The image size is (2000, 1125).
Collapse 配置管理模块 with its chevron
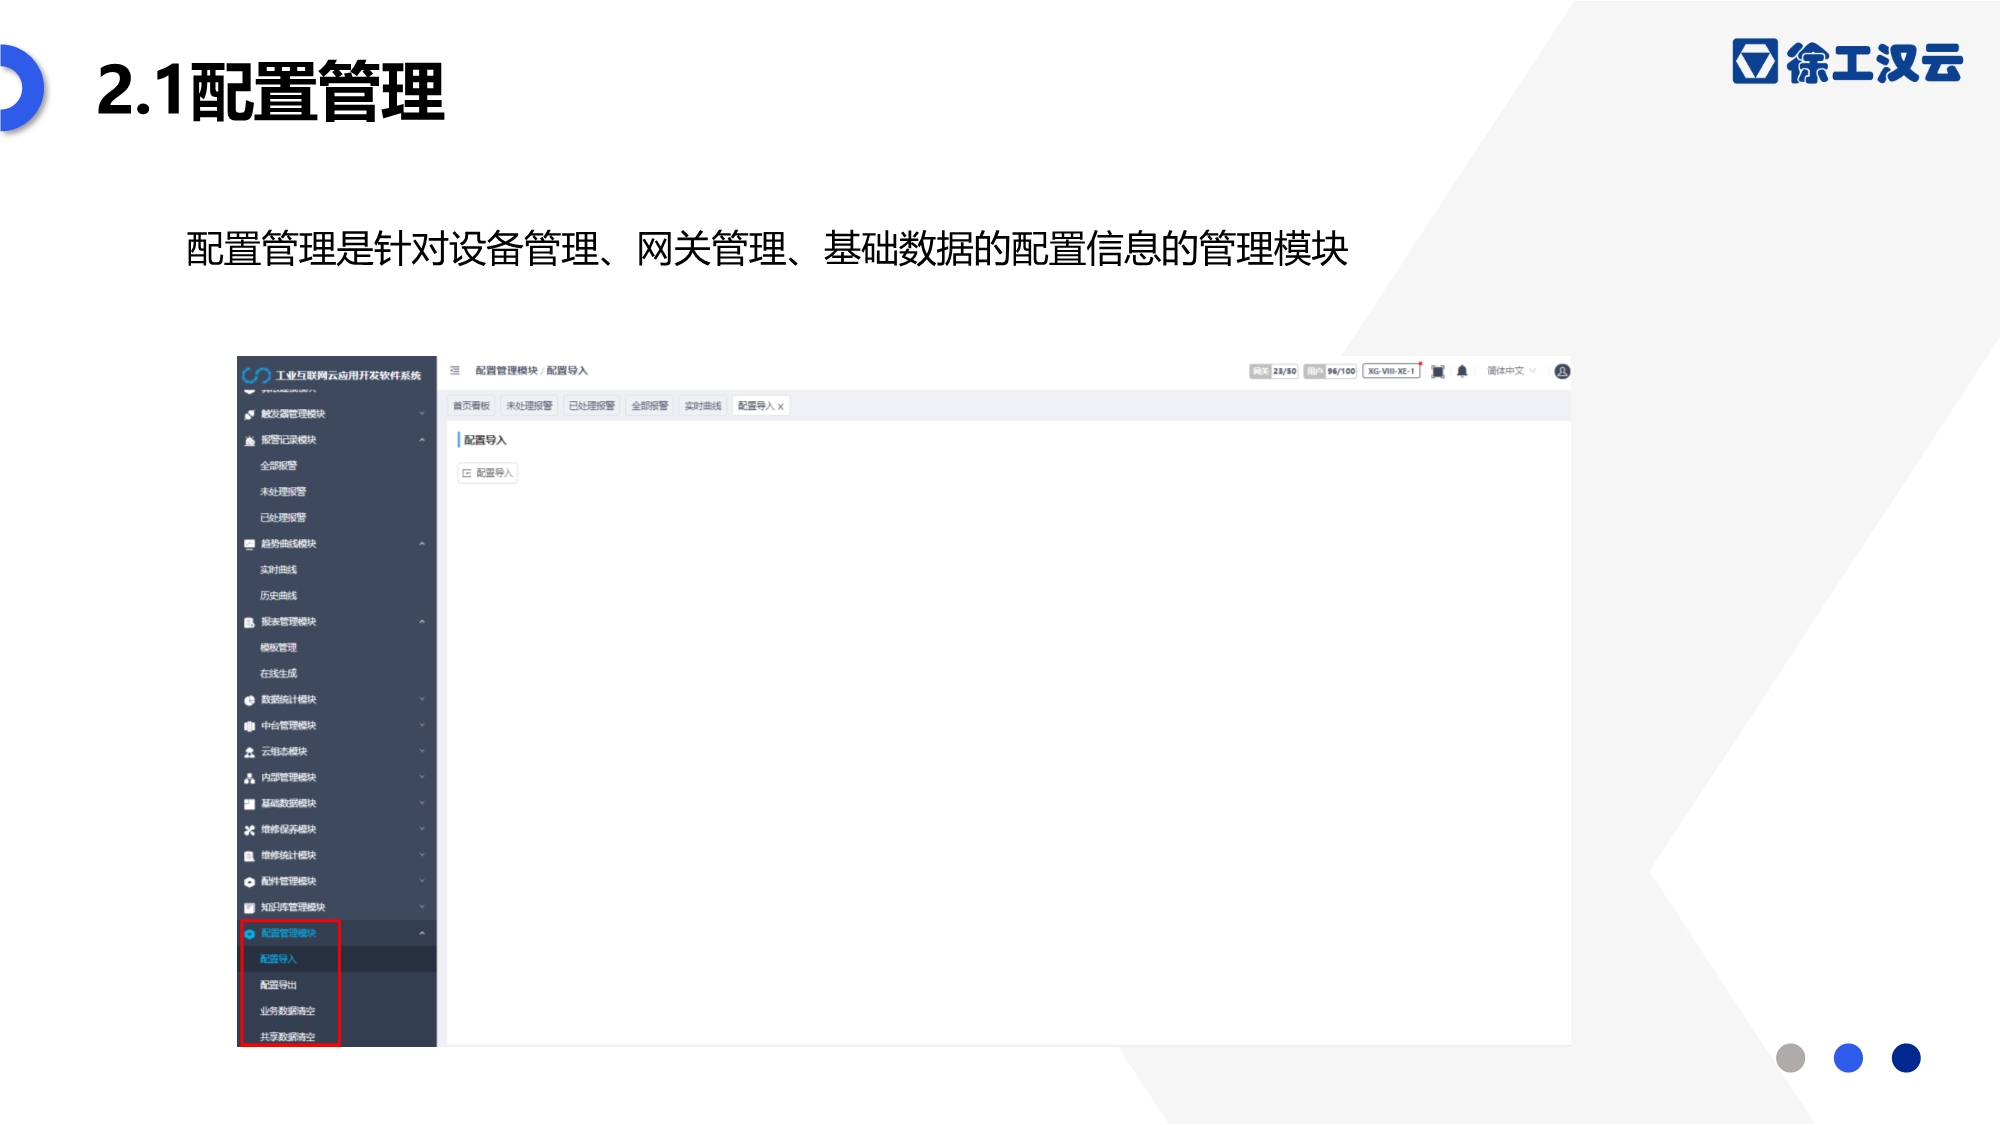pyautogui.click(x=422, y=934)
